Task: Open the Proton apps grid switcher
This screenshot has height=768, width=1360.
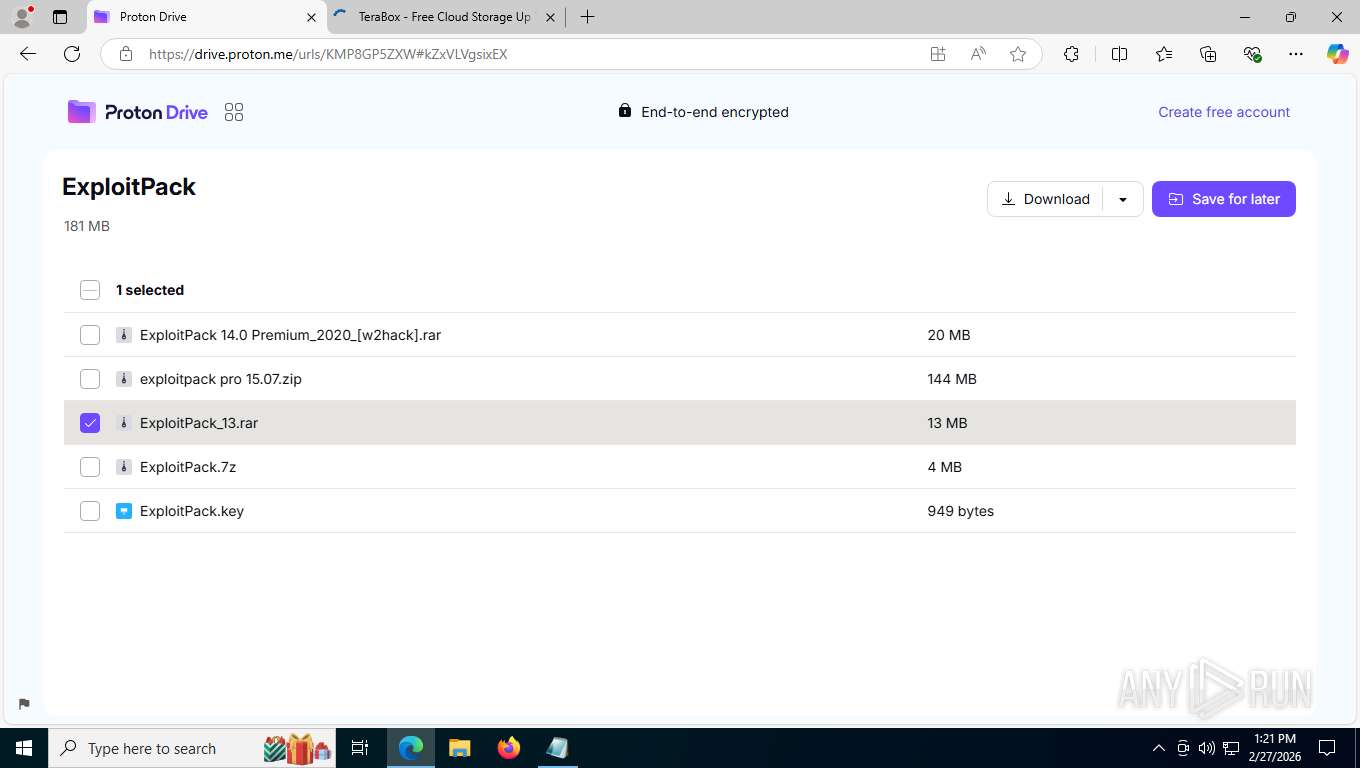Action: pyautogui.click(x=234, y=112)
